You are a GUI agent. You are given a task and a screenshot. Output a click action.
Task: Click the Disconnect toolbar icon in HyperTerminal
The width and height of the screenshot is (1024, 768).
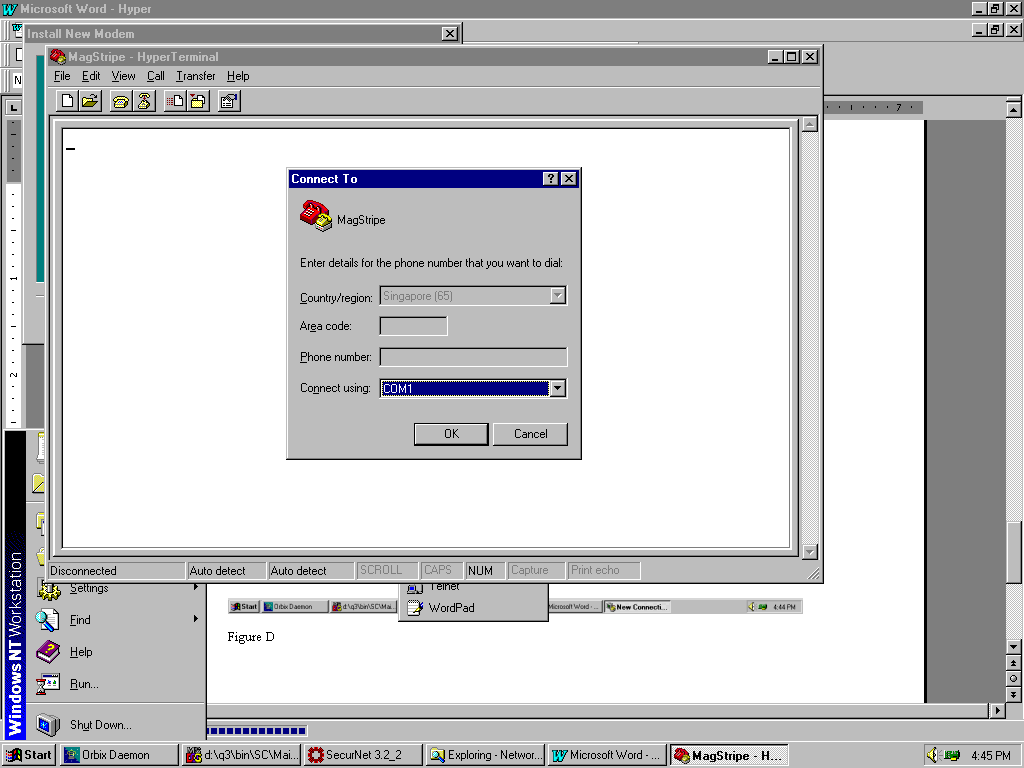[x=144, y=101]
